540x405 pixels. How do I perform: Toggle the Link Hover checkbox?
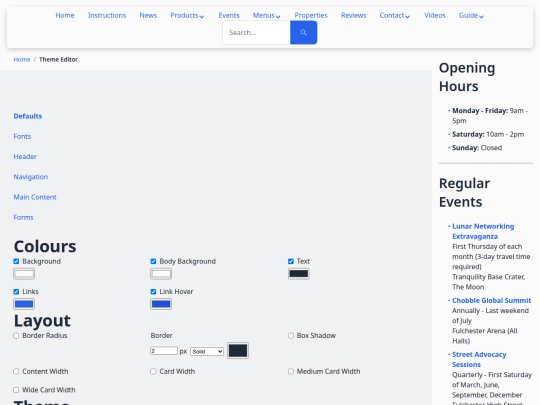pos(153,292)
